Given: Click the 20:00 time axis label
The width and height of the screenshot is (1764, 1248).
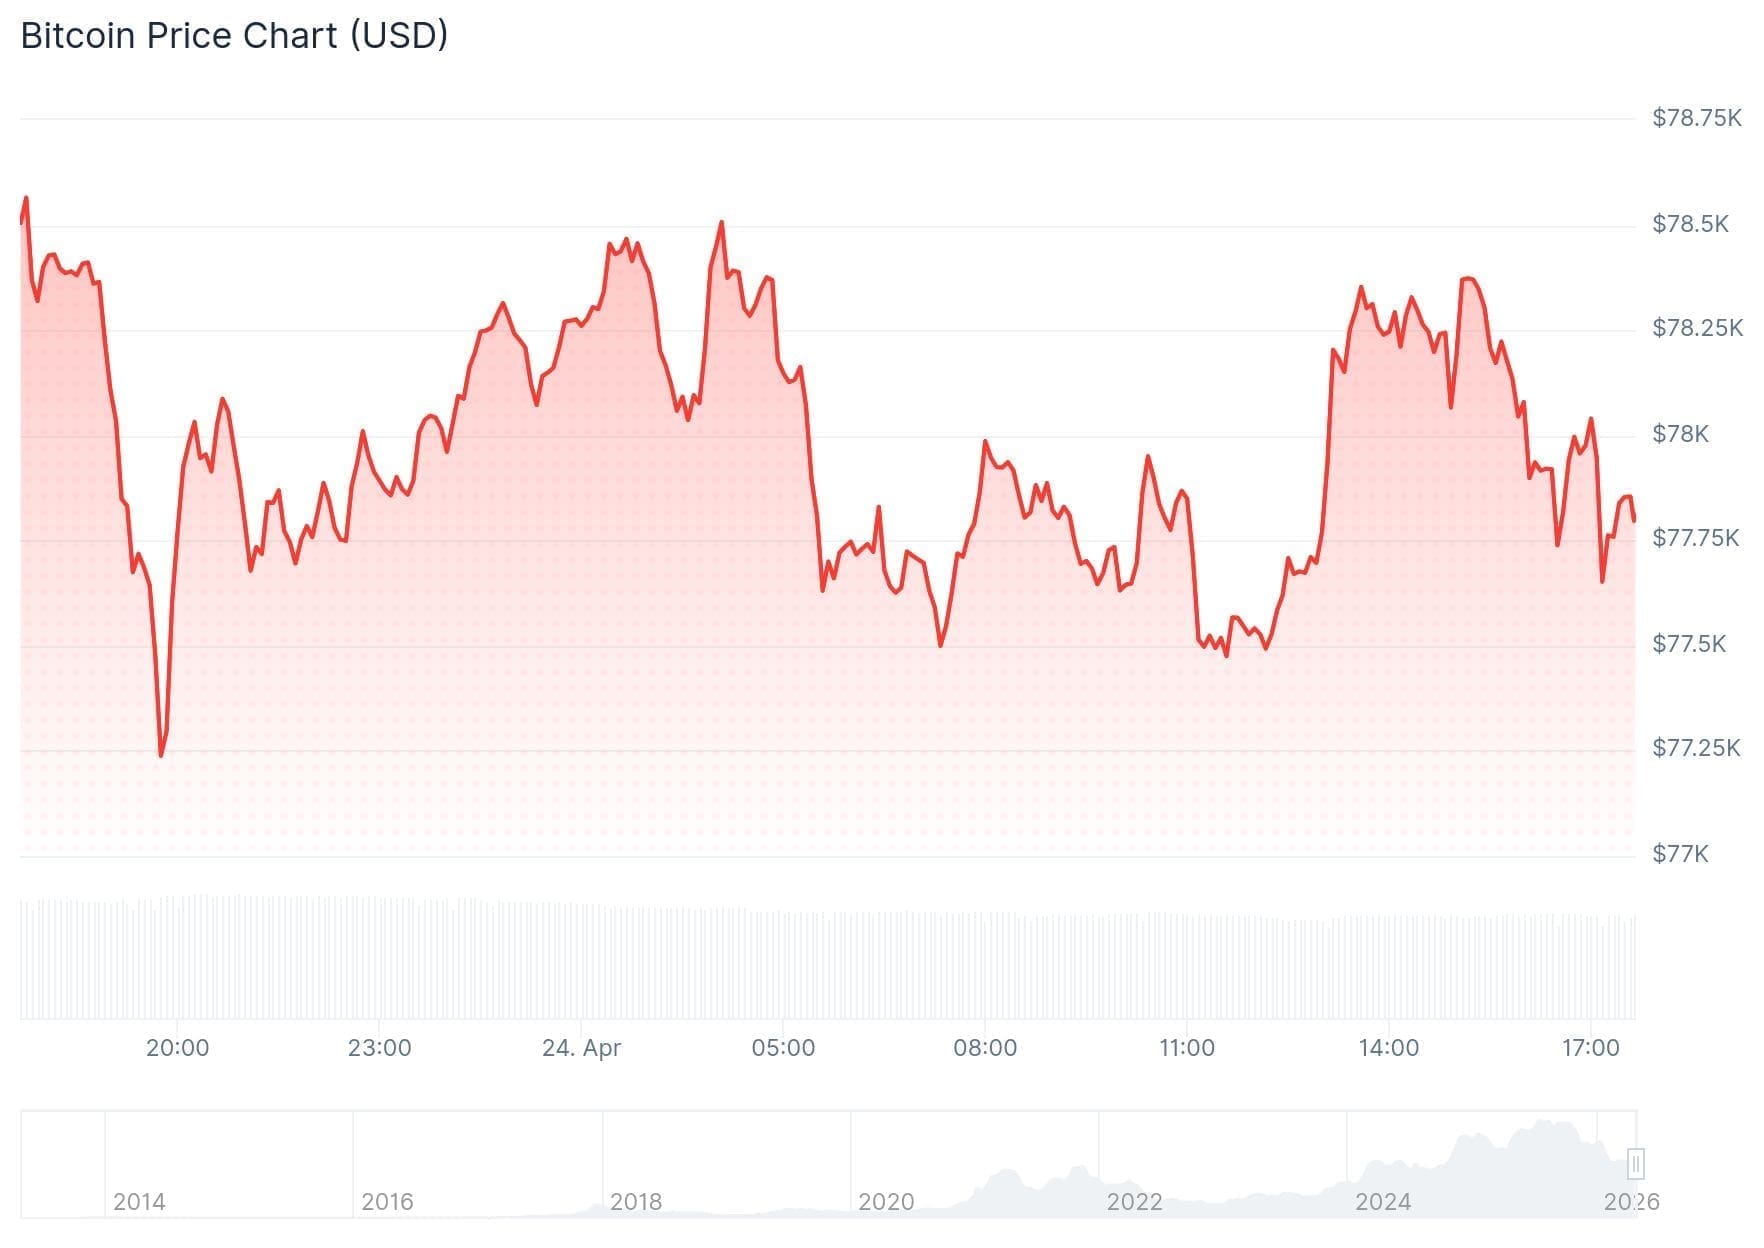Looking at the screenshot, I should (x=178, y=1048).
